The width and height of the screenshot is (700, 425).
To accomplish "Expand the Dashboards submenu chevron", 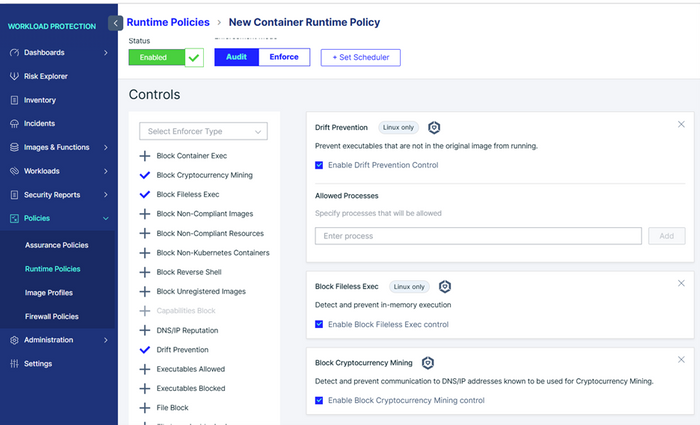I will click(106, 53).
